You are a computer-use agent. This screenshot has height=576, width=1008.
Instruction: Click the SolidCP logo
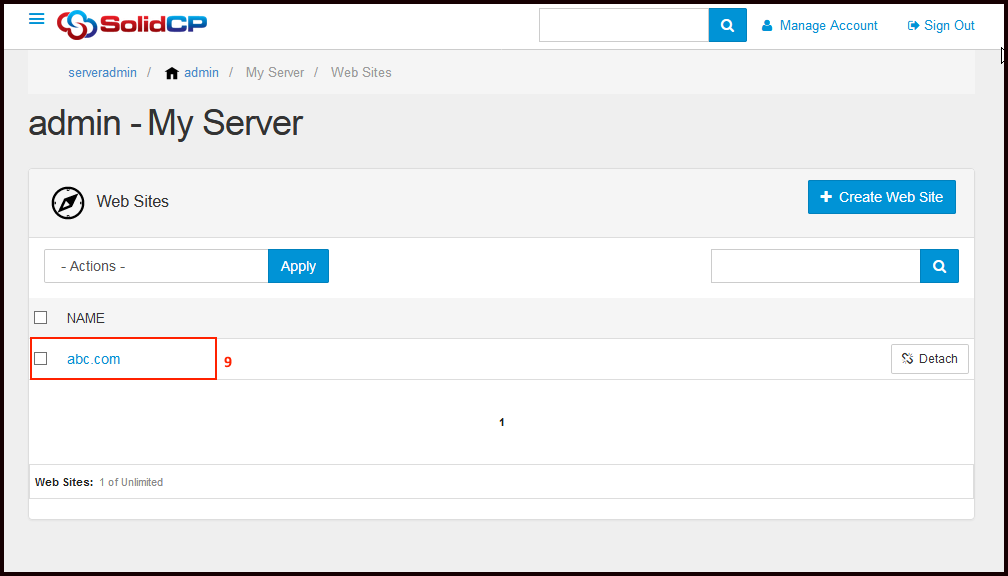(132, 24)
